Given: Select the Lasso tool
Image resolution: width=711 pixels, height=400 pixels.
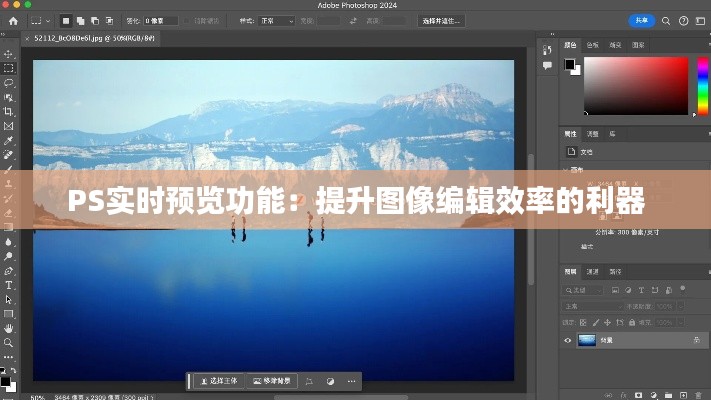Looking at the screenshot, I should [x=9, y=83].
